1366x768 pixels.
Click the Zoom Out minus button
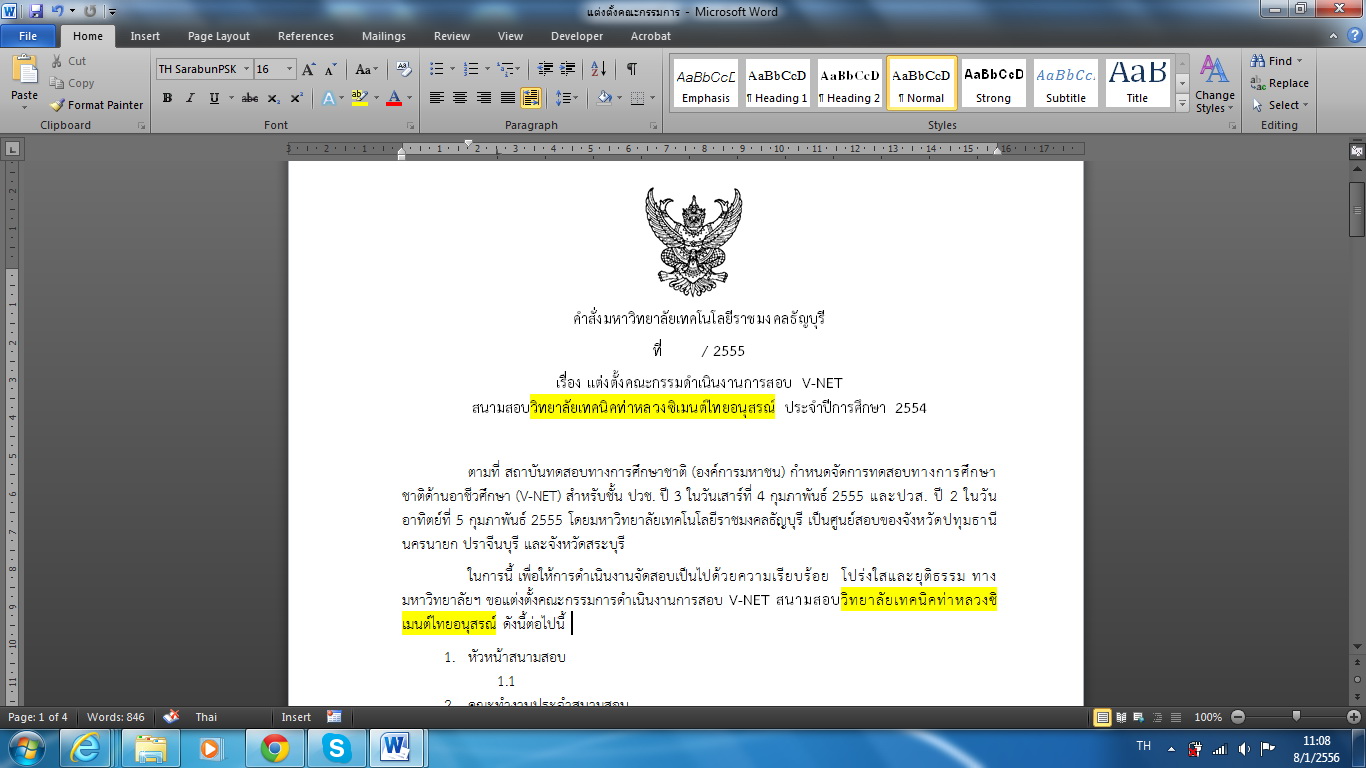[1238, 717]
